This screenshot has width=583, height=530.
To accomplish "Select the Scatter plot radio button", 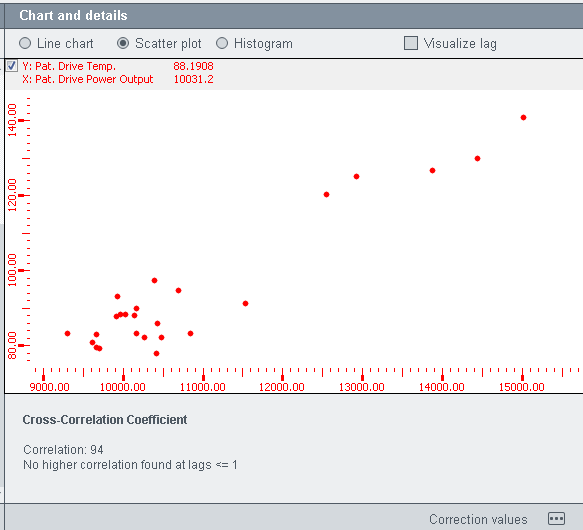I will coord(123,44).
